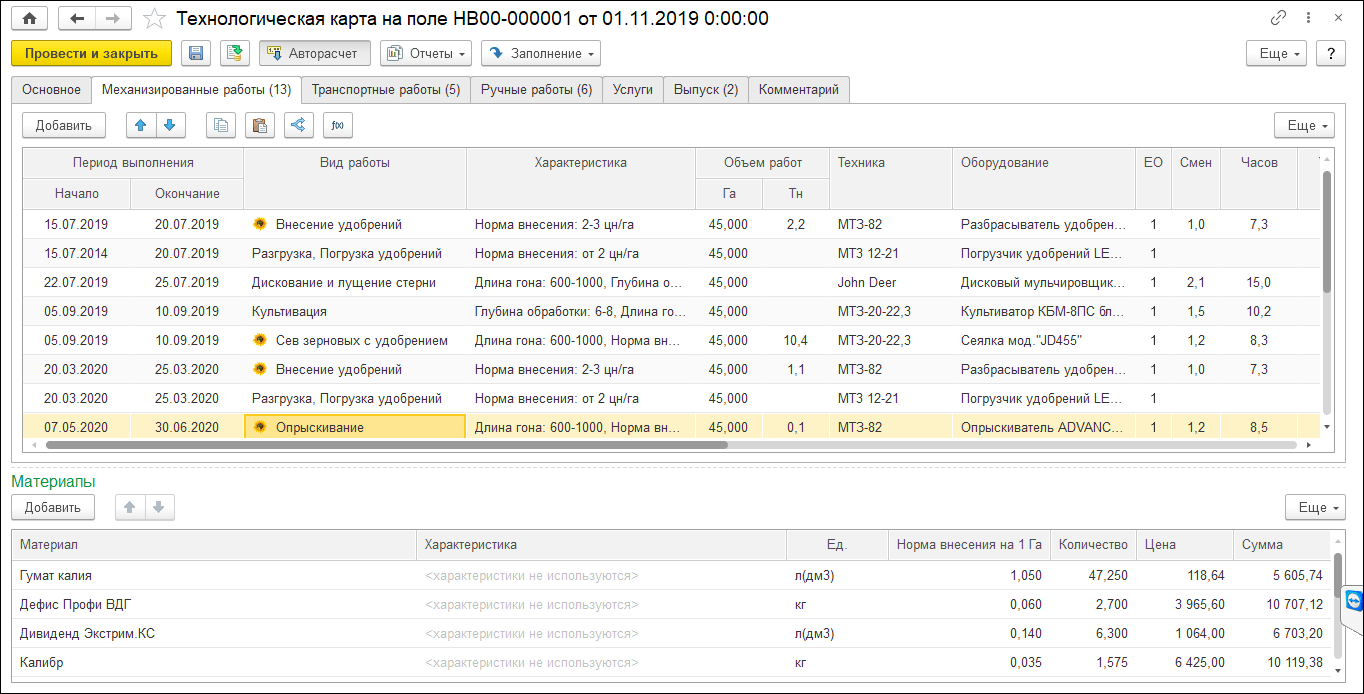Move row up in mechanized works table
The image size is (1364, 694).
coord(140,125)
